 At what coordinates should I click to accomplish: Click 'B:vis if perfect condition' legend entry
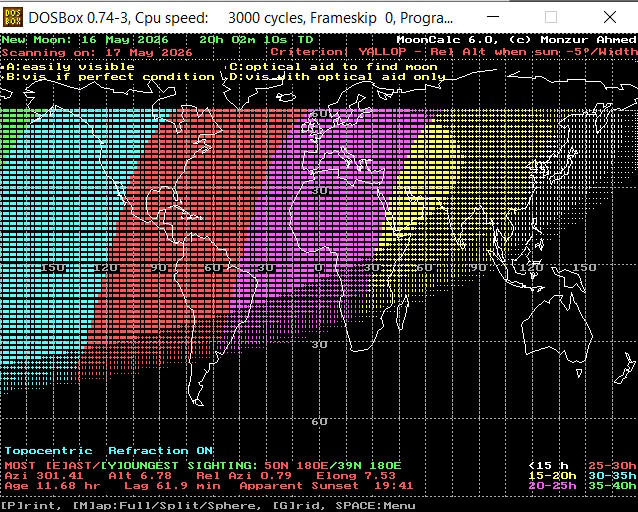110,77
